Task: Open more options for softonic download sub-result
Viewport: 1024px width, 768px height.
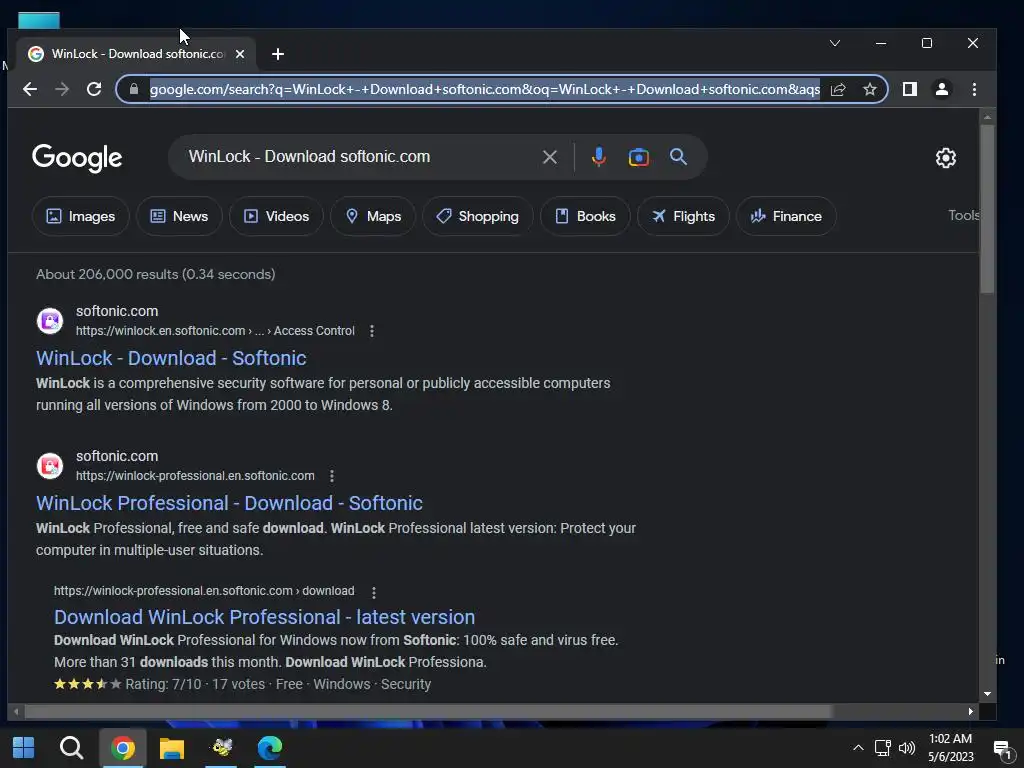Action: (x=374, y=592)
